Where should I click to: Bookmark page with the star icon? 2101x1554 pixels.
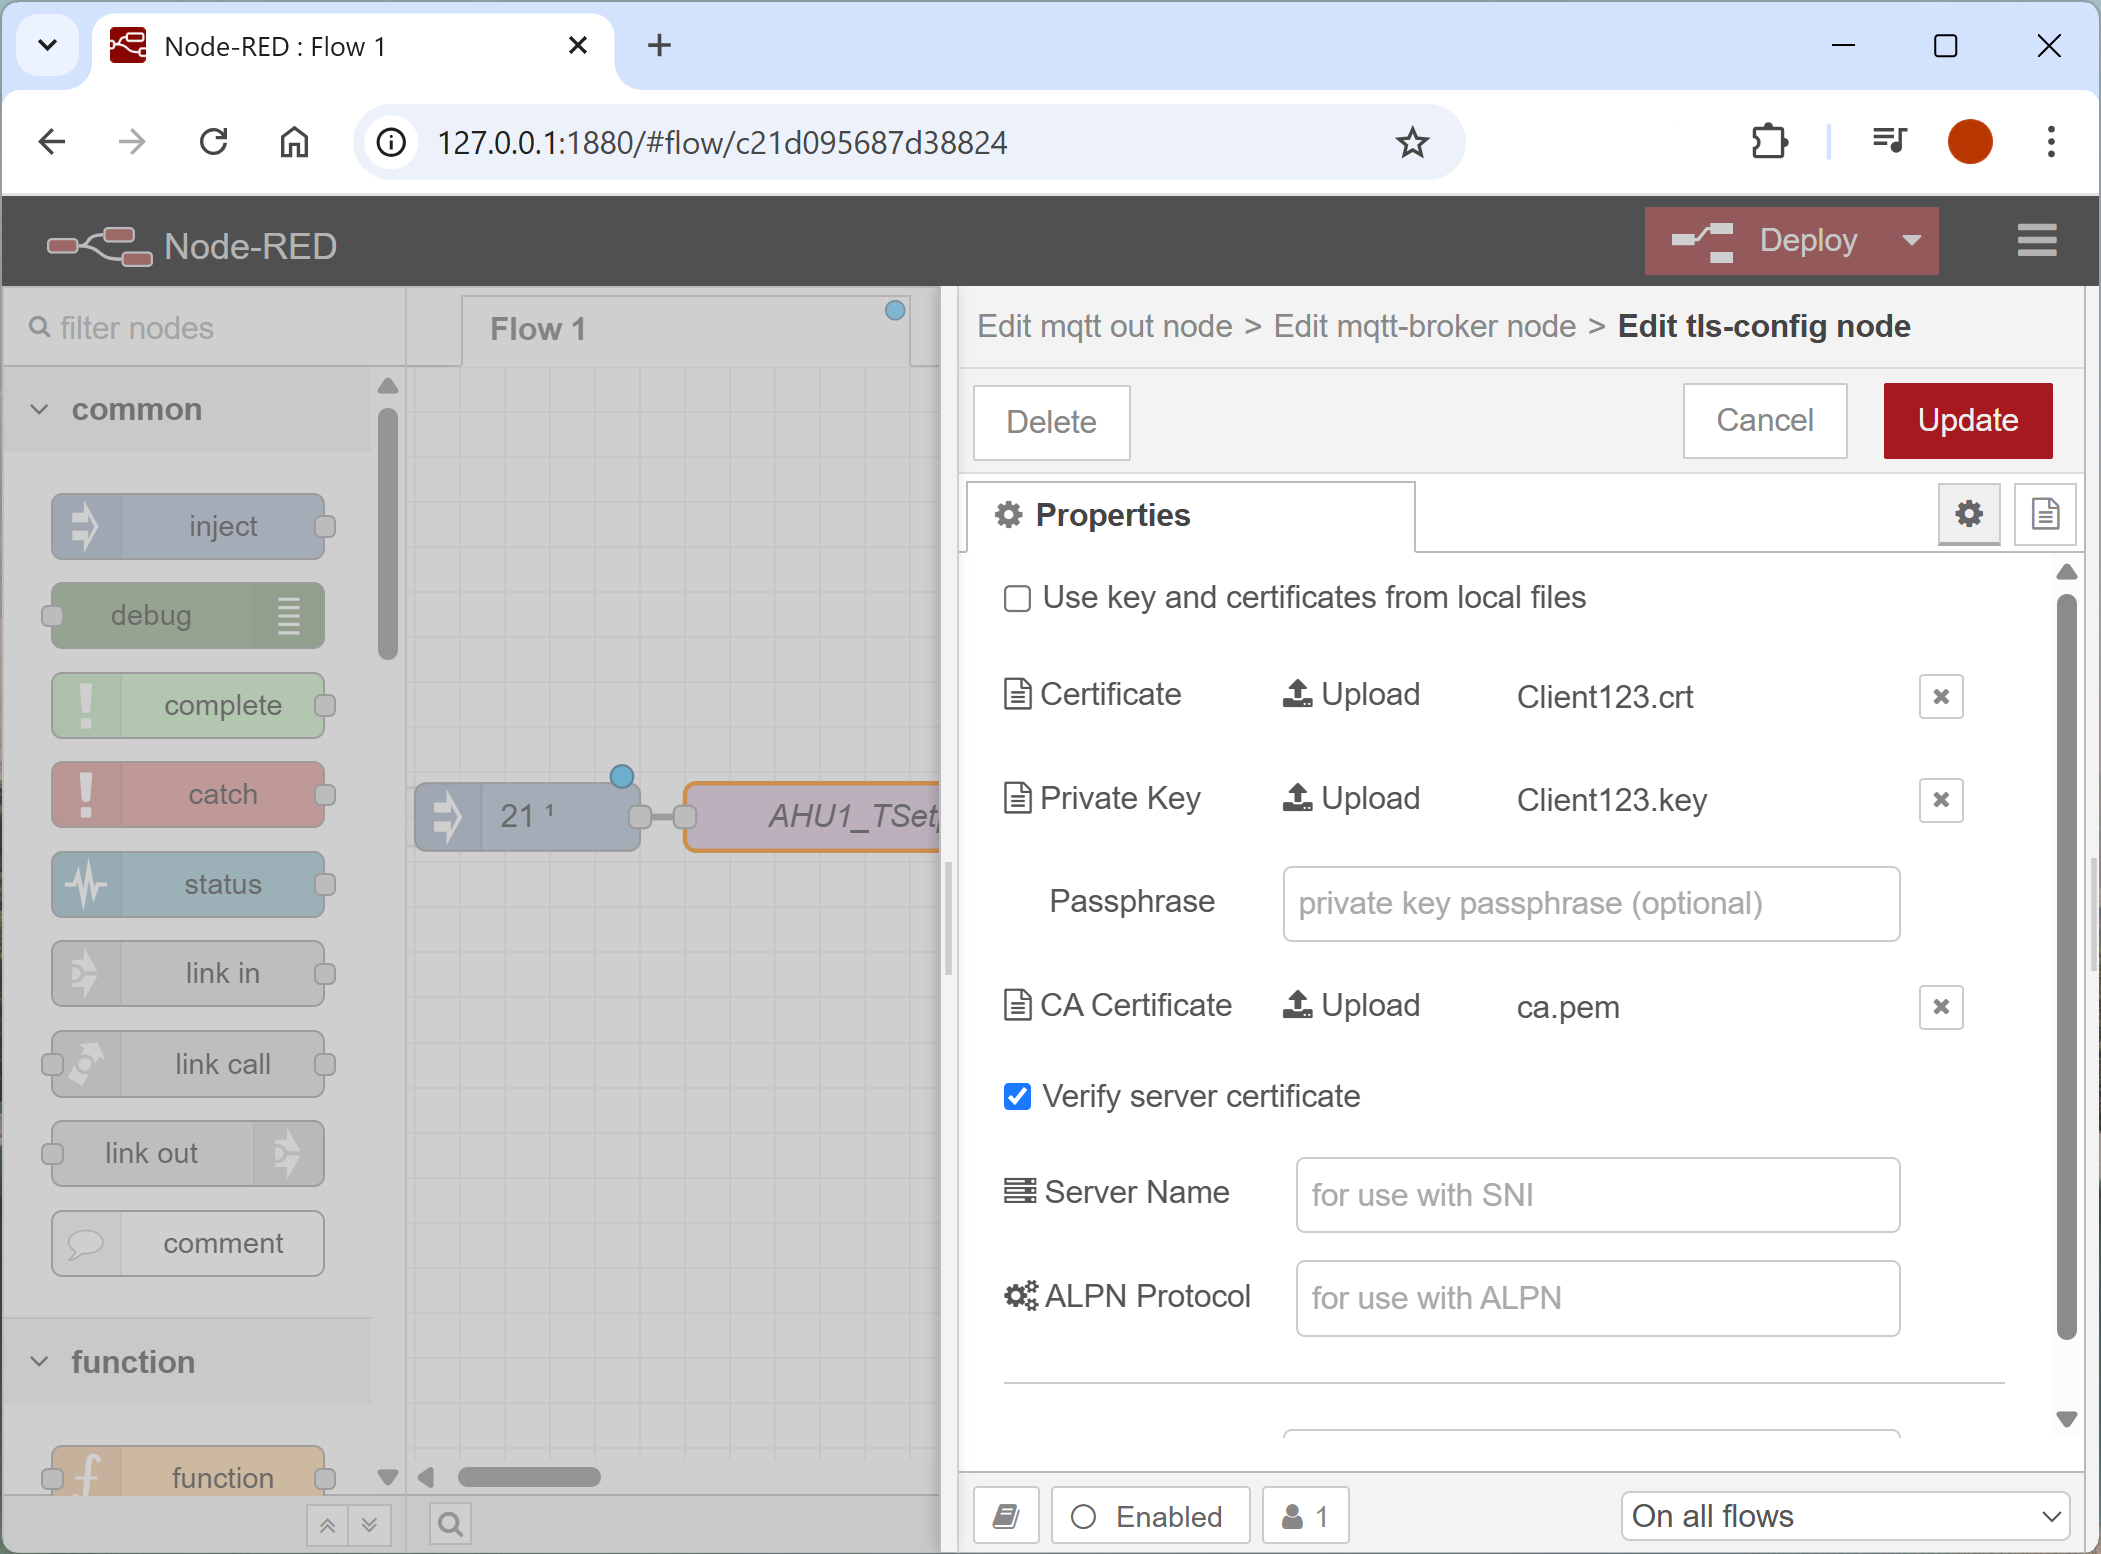pos(1412,143)
